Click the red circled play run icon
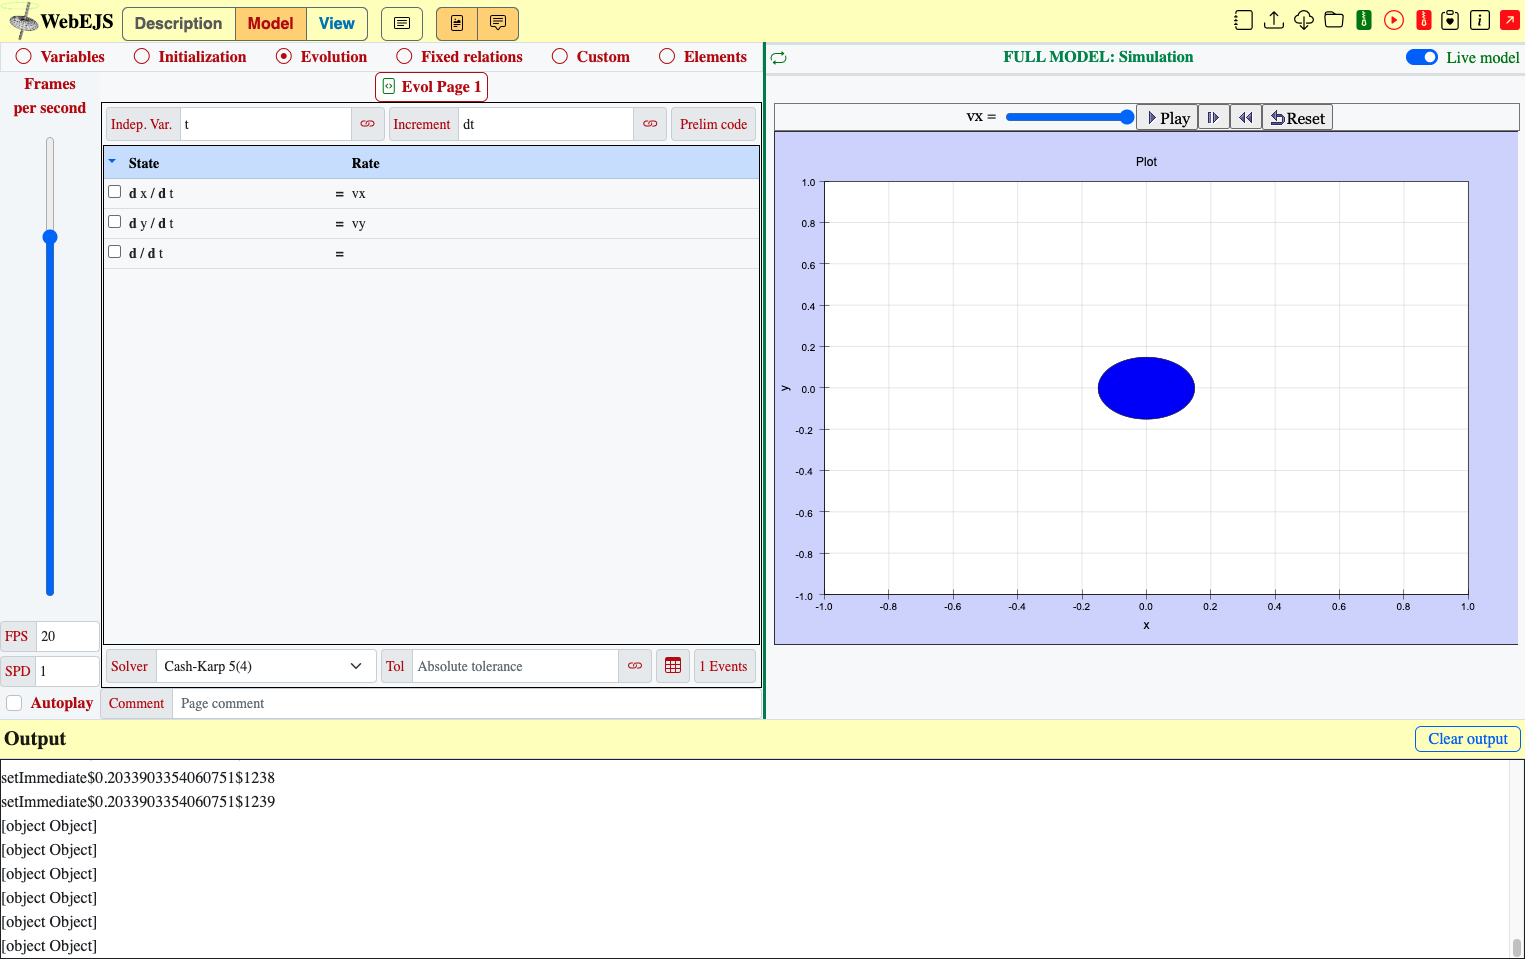 click(x=1393, y=20)
